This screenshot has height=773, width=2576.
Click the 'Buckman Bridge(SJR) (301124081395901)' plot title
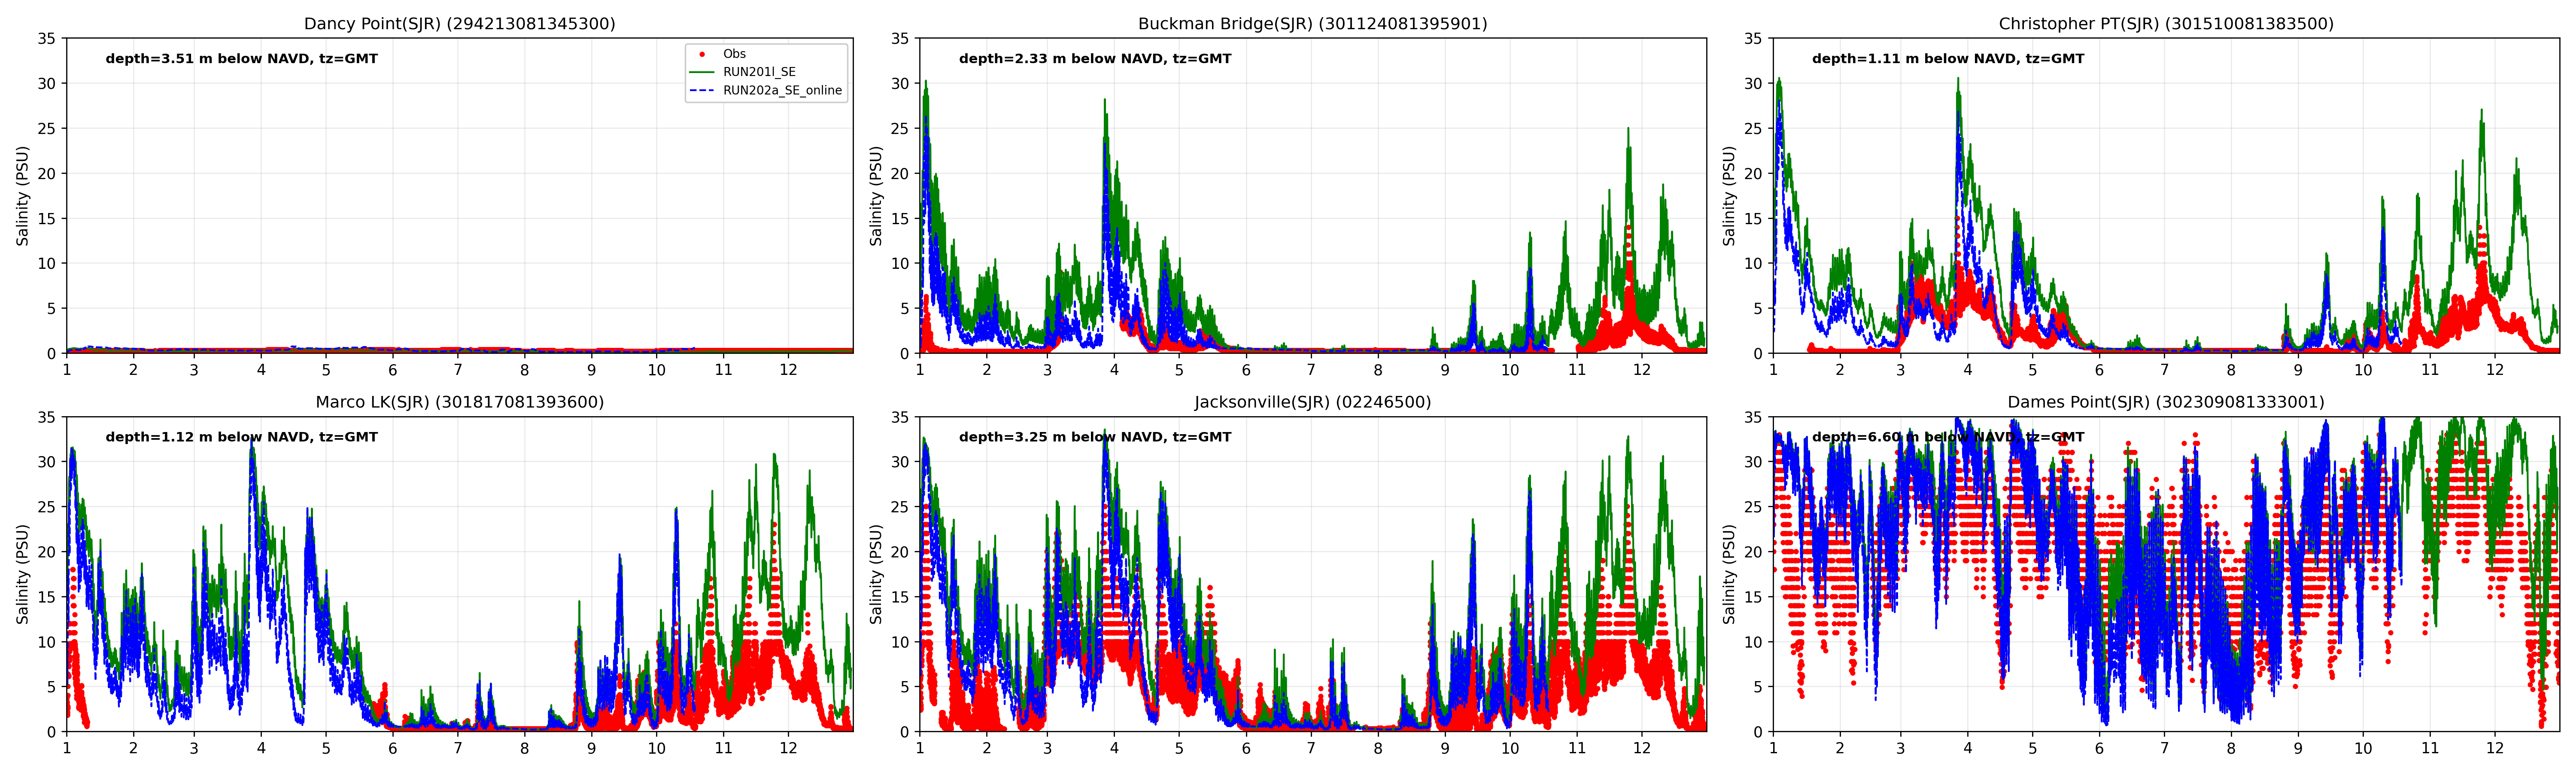(x=1313, y=23)
